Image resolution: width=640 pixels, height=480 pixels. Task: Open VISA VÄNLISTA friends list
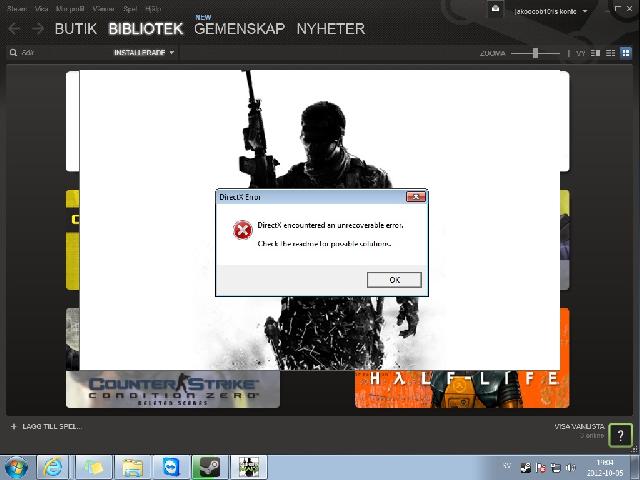pos(579,427)
